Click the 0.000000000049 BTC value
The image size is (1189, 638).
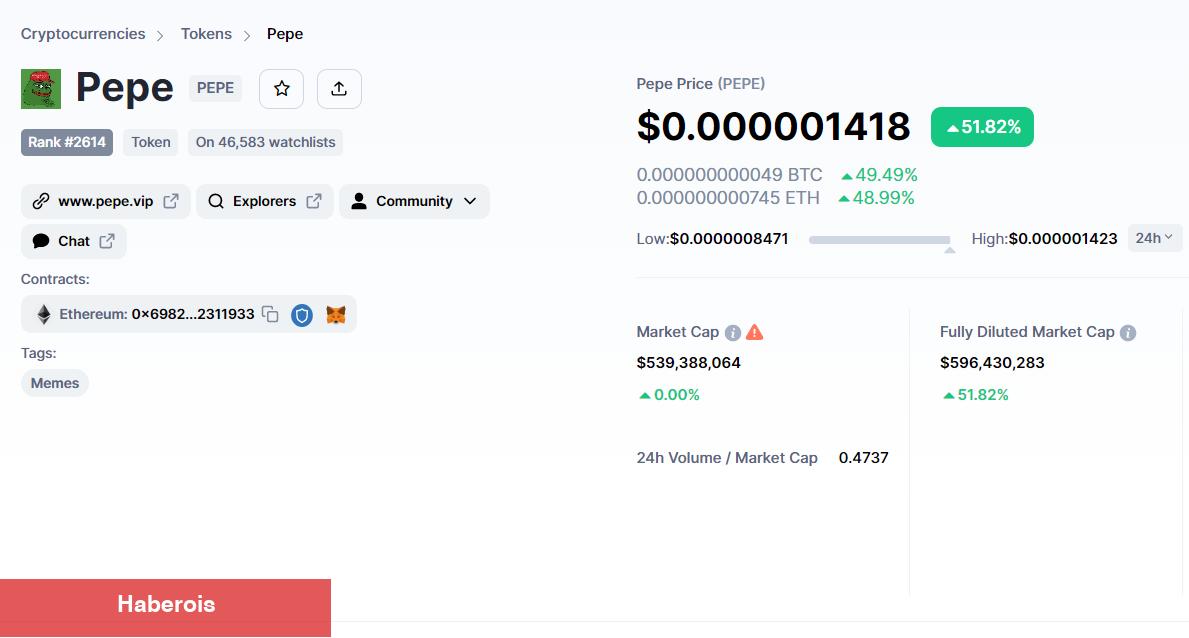729,174
